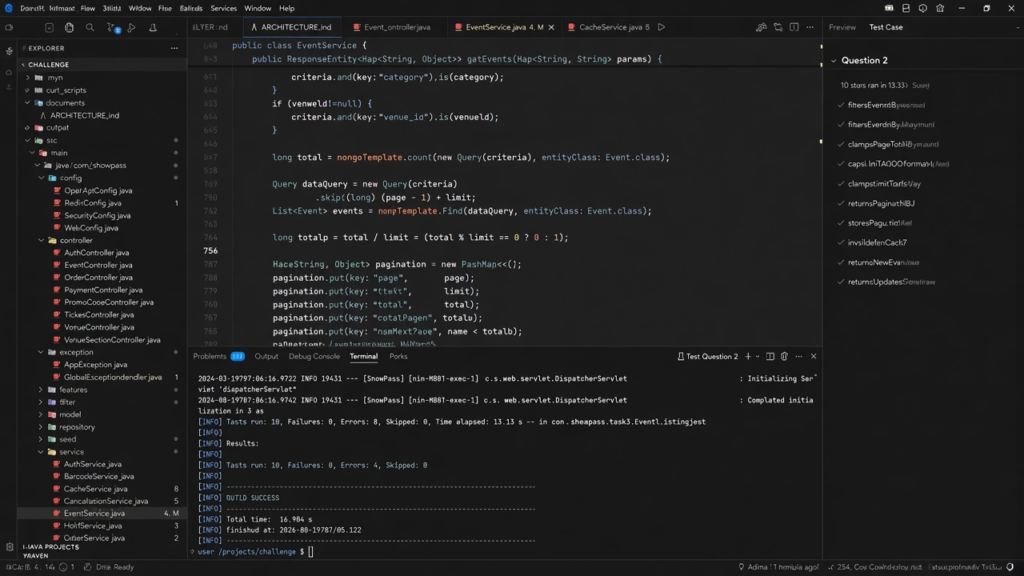This screenshot has height=576, width=1024.
Task: Select the Test Case tab
Action: pos(886,27)
